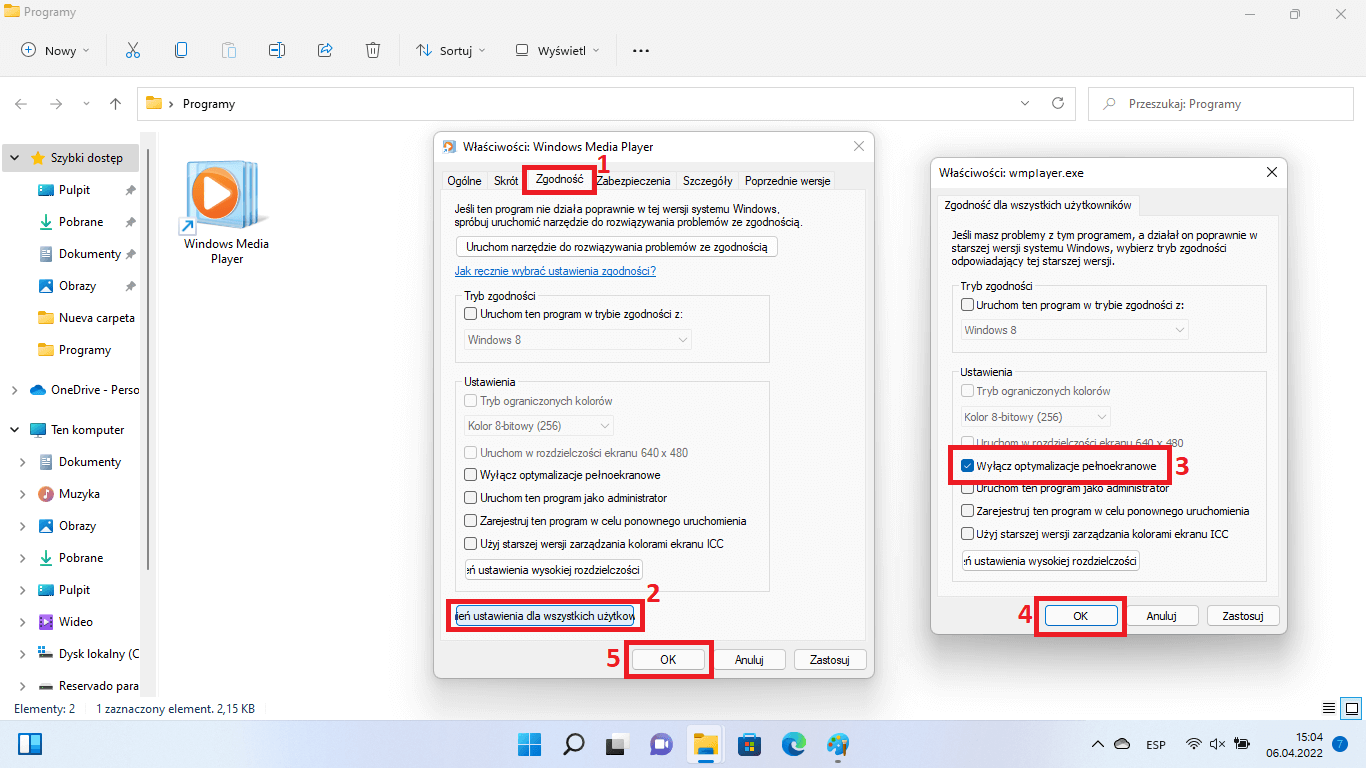The height and width of the screenshot is (768, 1366).
Task: Click the ESP language indicator
Action: click(x=1156, y=744)
